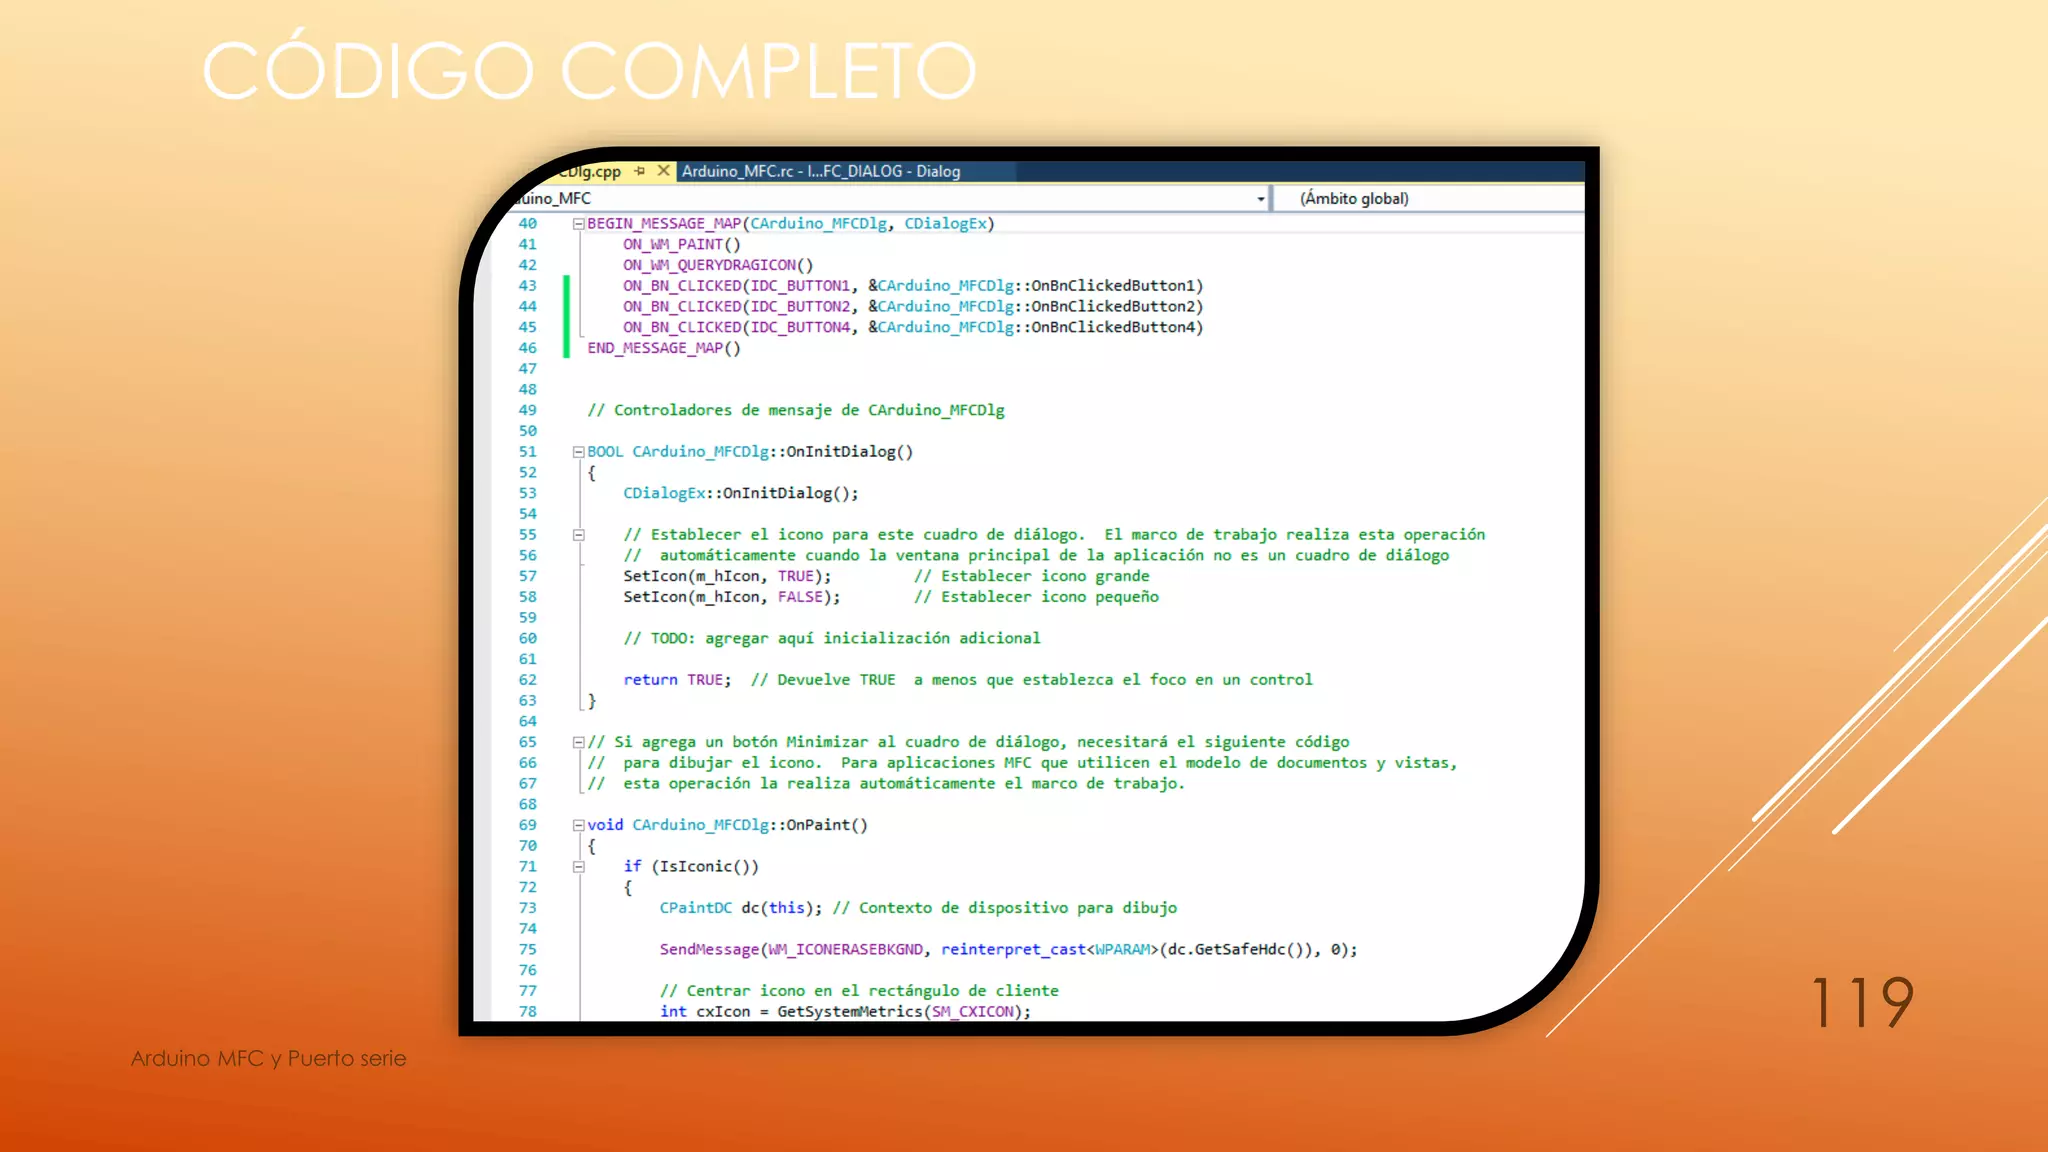The width and height of the screenshot is (2048, 1152).
Task: Collapse the comment block on line 55
Action: click(578, 535)
